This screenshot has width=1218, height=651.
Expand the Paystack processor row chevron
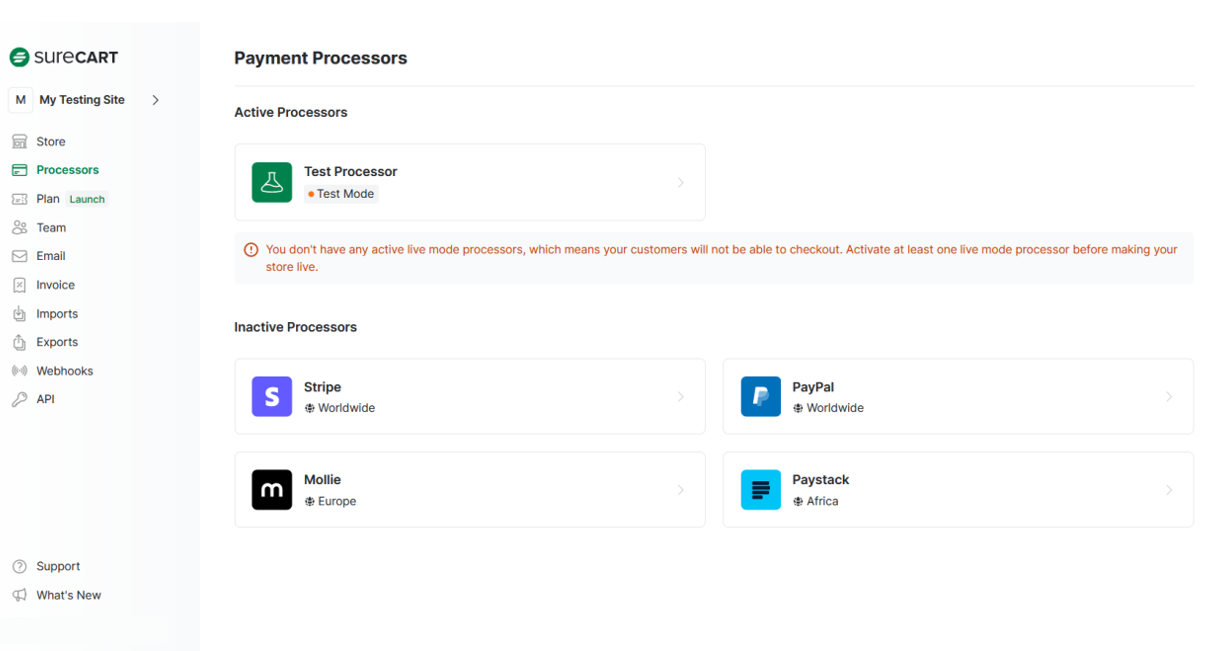pyautogui.click(x=1169, y=490)
